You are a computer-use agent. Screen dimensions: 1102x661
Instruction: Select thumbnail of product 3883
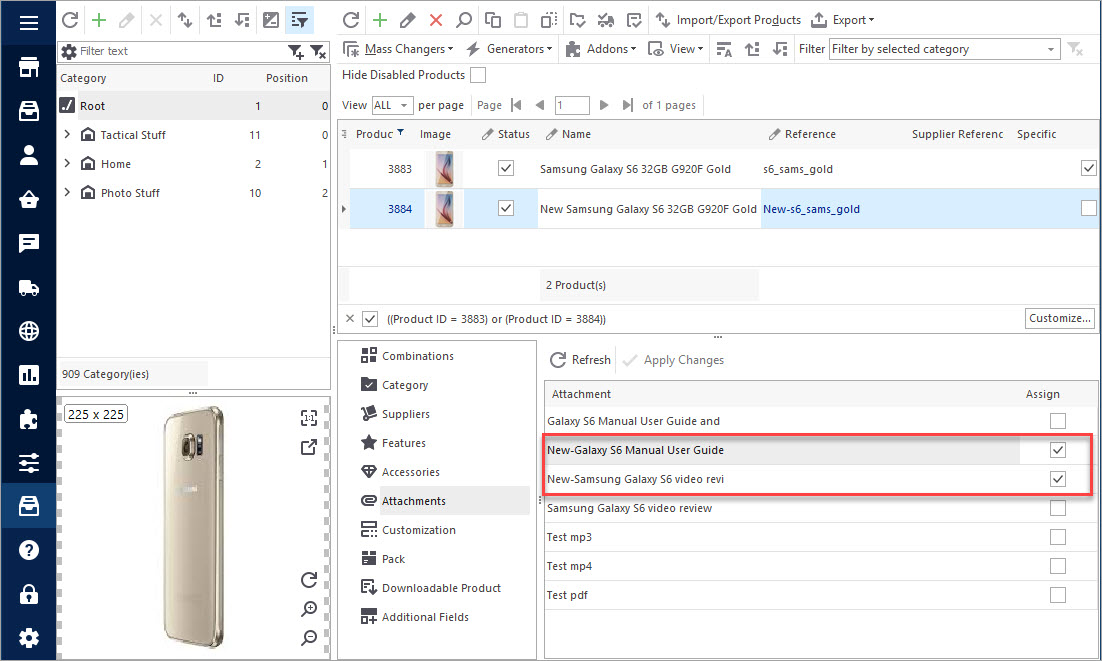point(445,169)
